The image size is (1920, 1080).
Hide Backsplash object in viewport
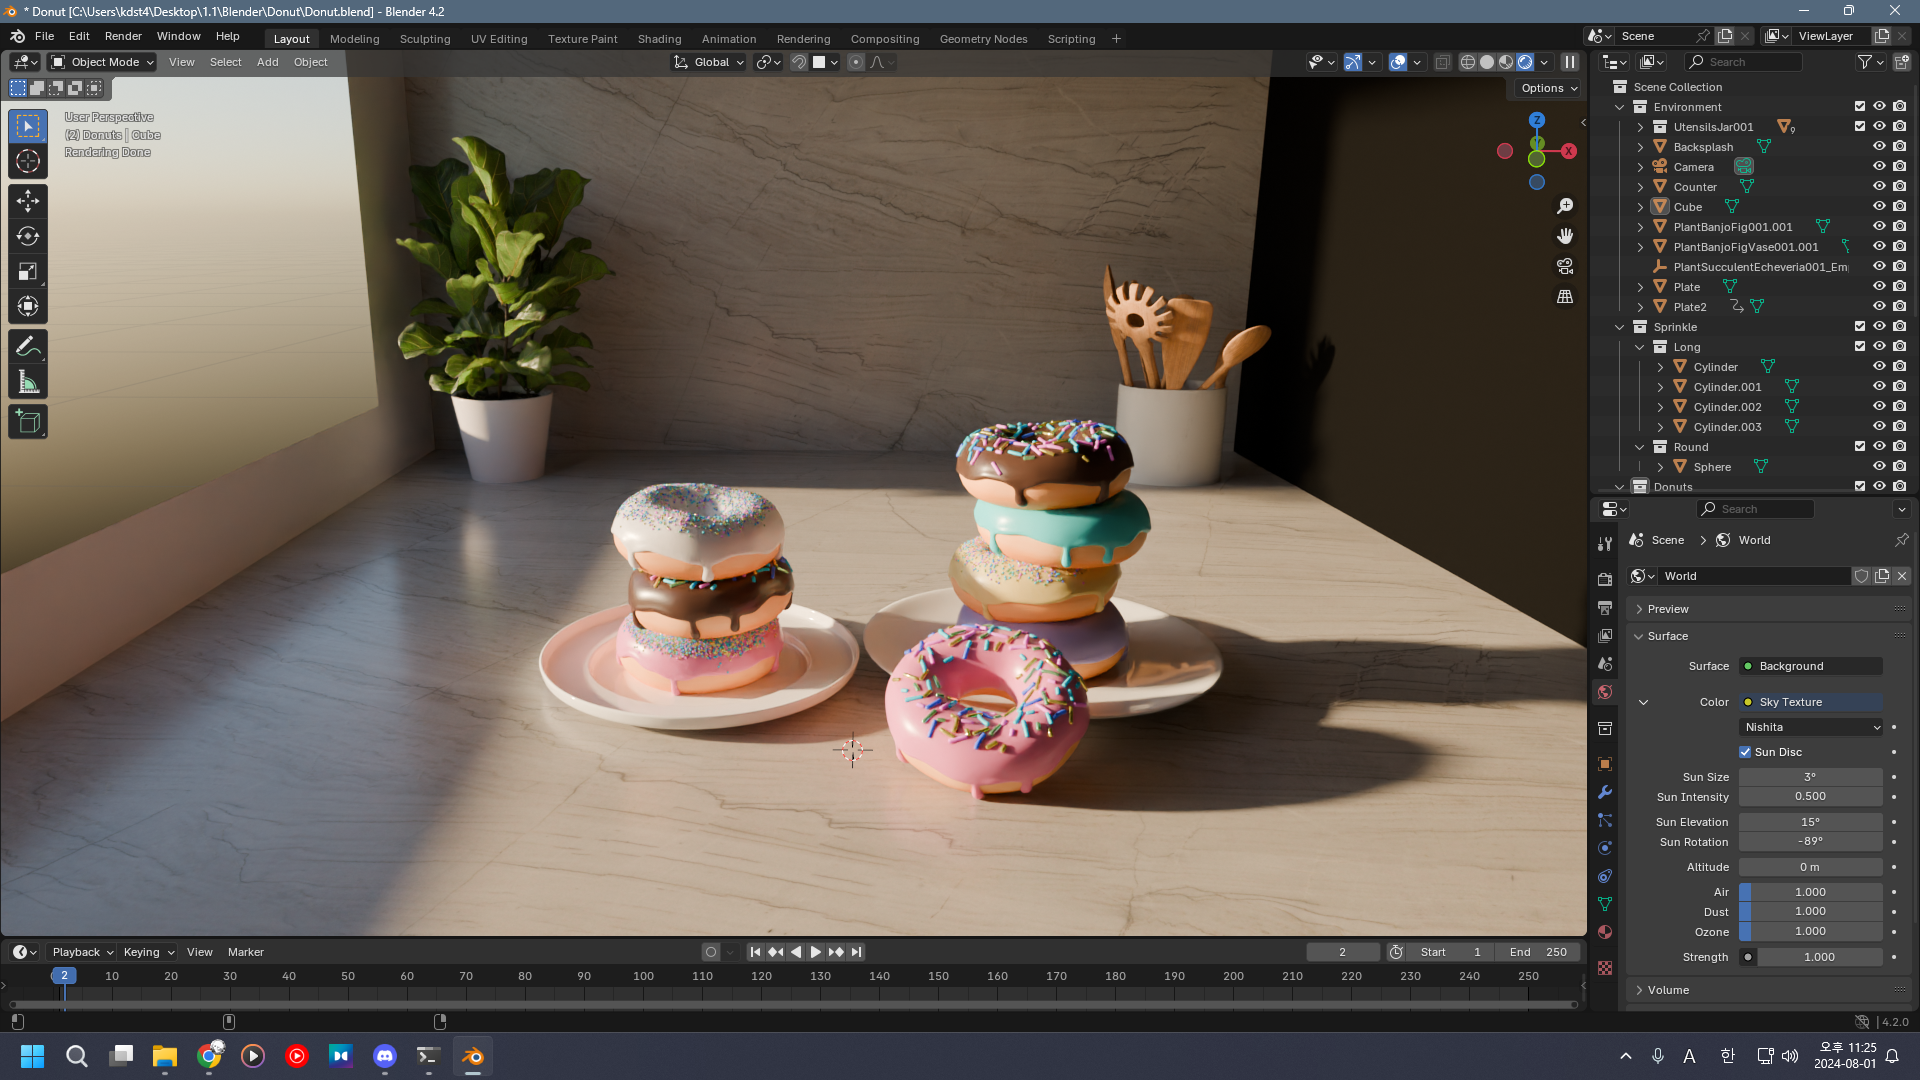[1879, 147]
